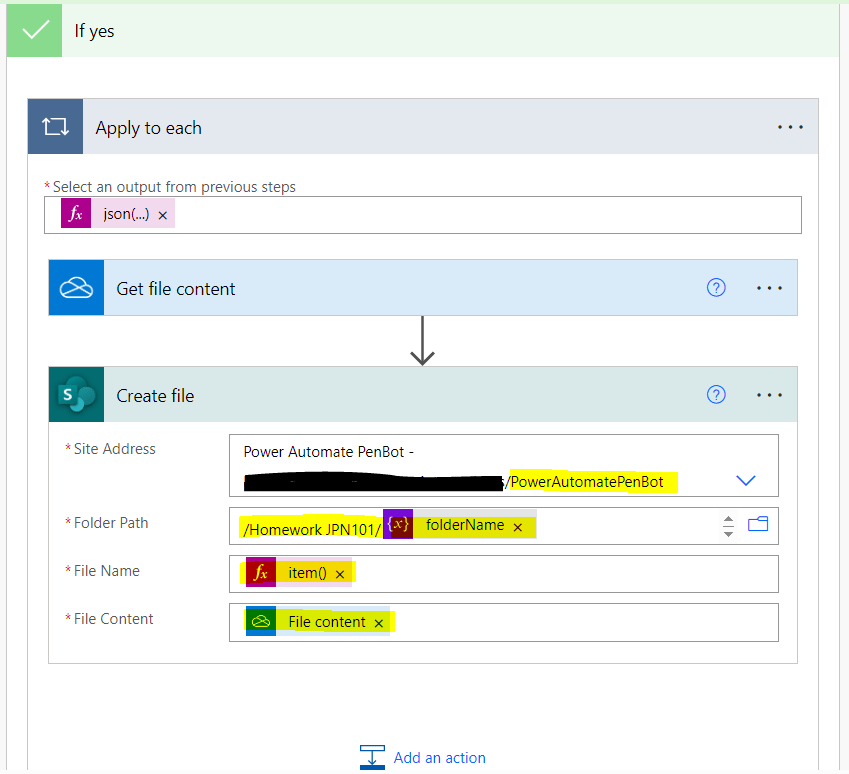This screenshot has height=774, width=849.
Task: Expand the Site Address dropdown
Action: point(746,481)
